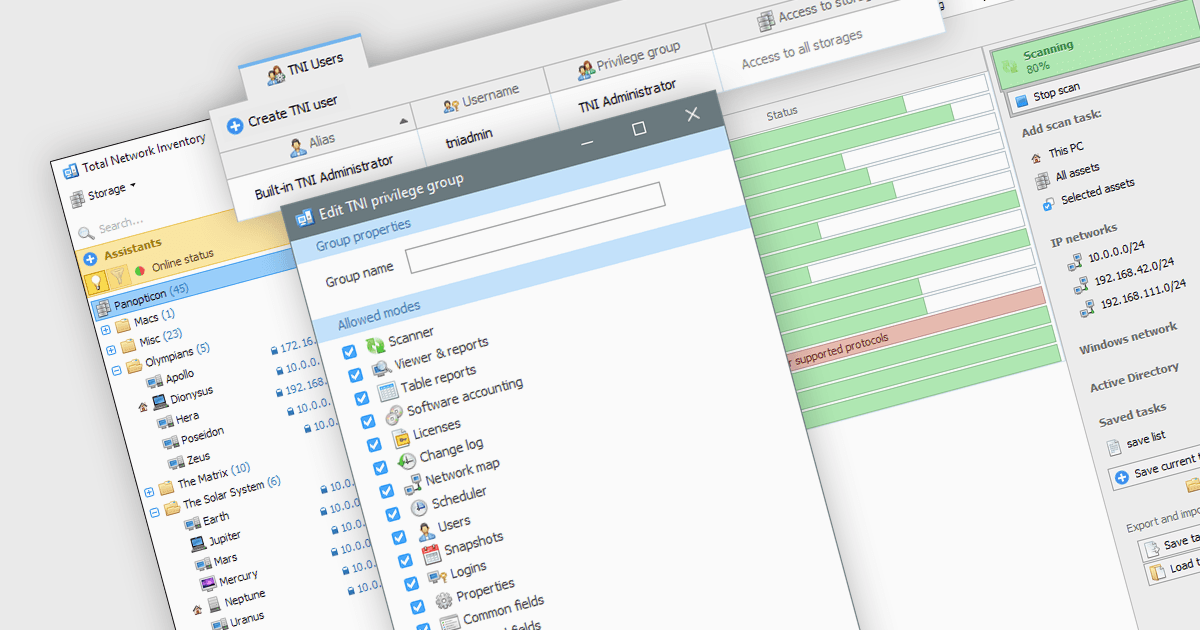The image size is (1200, 630).
Task: Uncheck the Table reports checkbox
Action: pyautogui.click(x=361, y=397)
